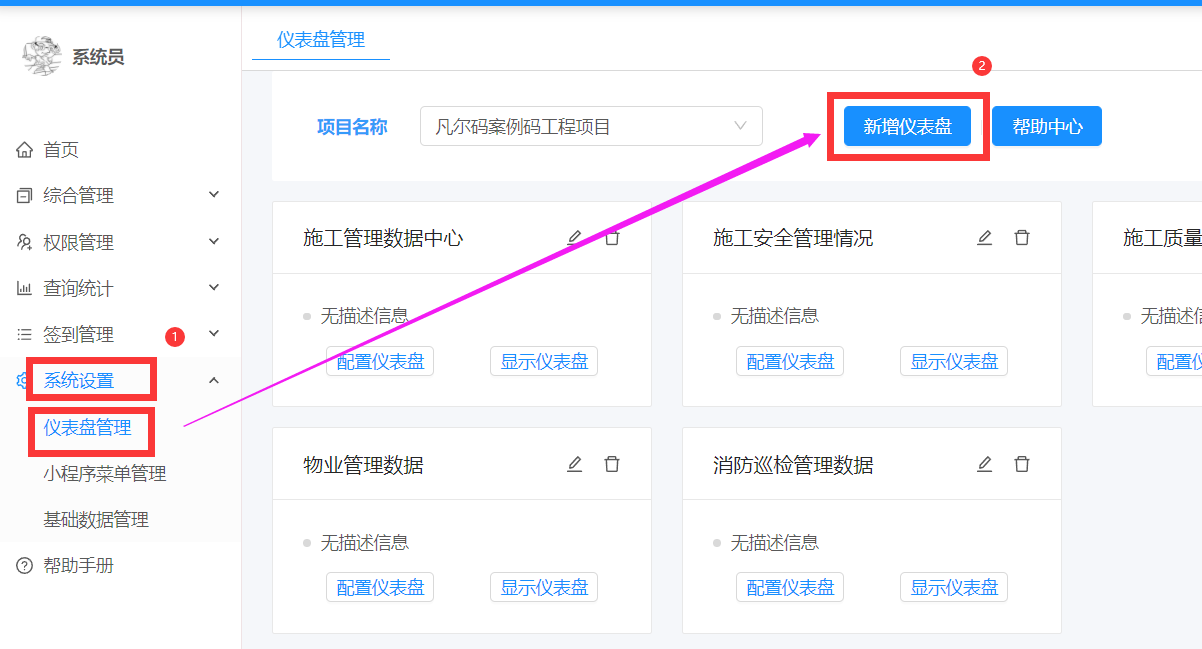Switch to the 仪表盘管理 tab
Viewport: 1202px width, 649px height.
point(320,40)
